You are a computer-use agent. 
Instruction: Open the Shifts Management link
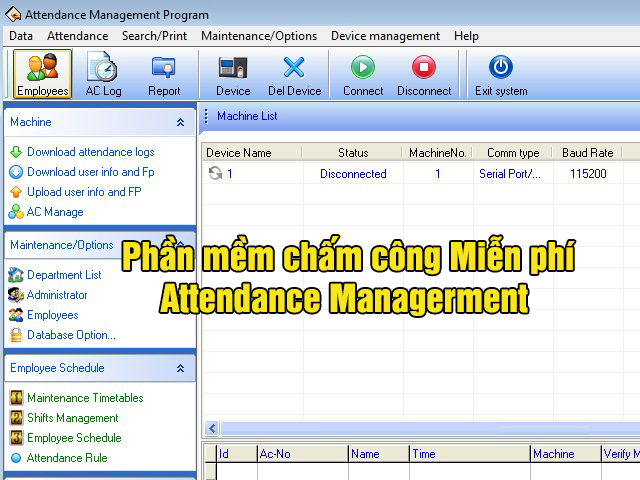73,418
